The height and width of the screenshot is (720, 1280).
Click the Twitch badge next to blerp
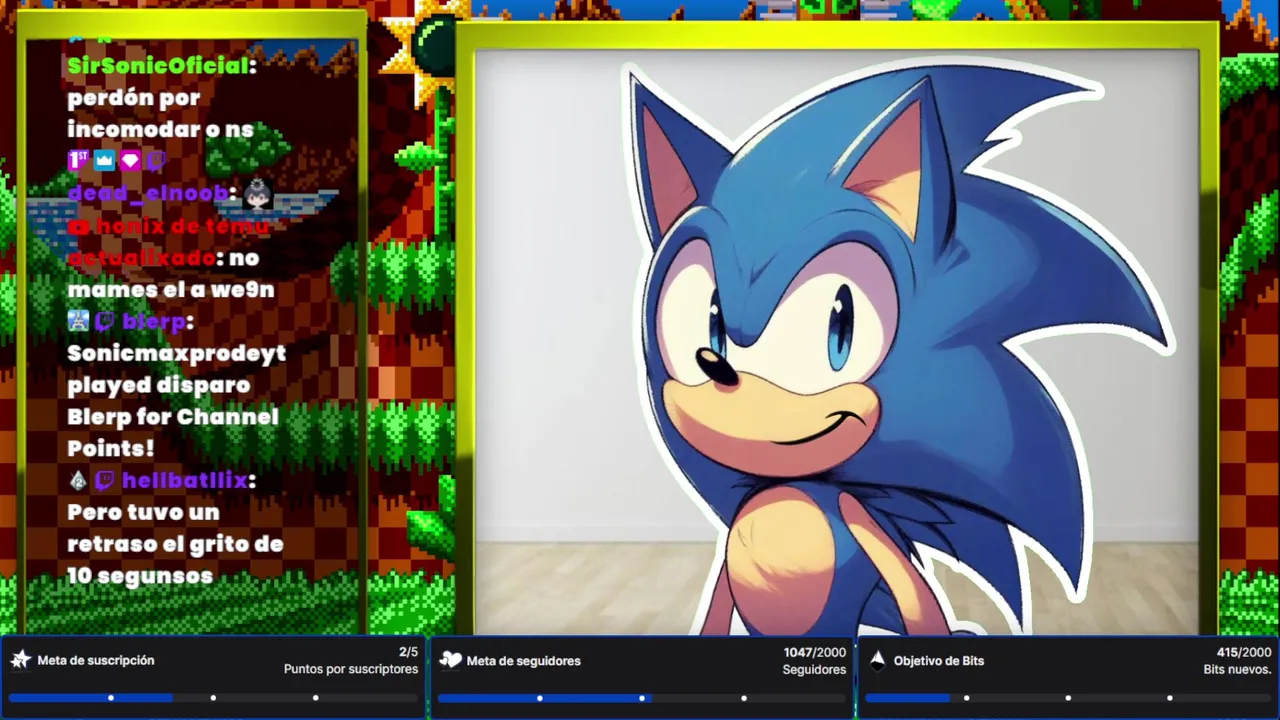click(x=105, y=321)
